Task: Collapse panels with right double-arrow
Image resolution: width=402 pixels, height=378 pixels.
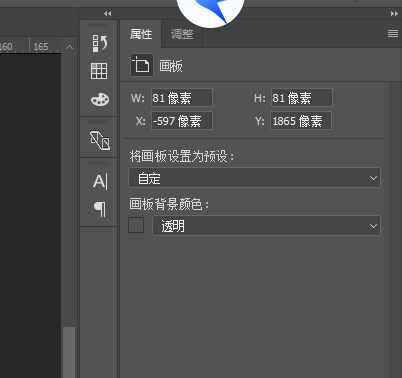Action: pyautogui.click(x=394, y=14)
